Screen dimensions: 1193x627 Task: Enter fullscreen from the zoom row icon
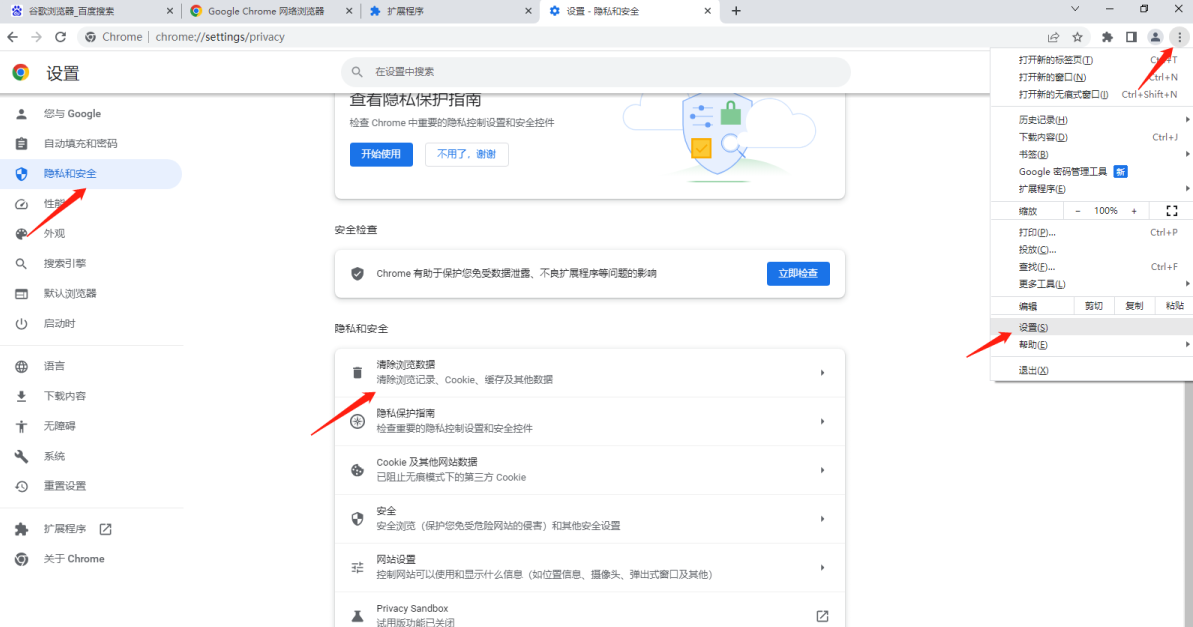(1172, 211)
